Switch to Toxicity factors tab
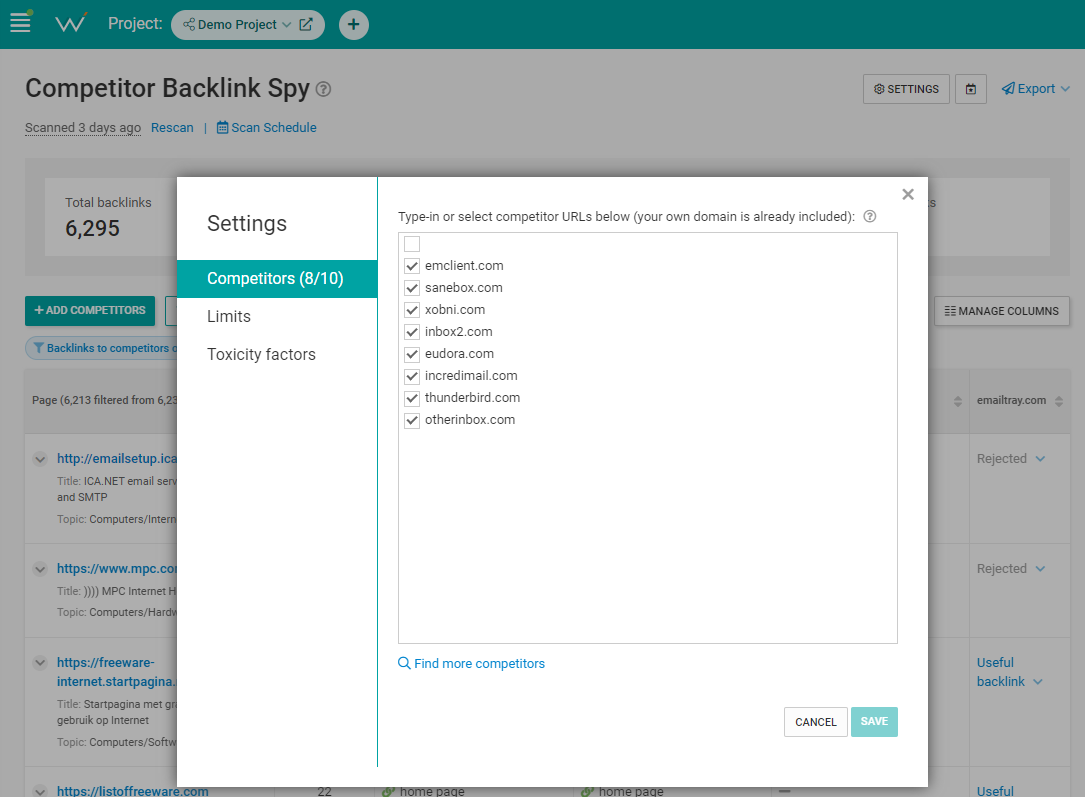Viewport: 1085px width, 797px height. (x=261, y=354)
